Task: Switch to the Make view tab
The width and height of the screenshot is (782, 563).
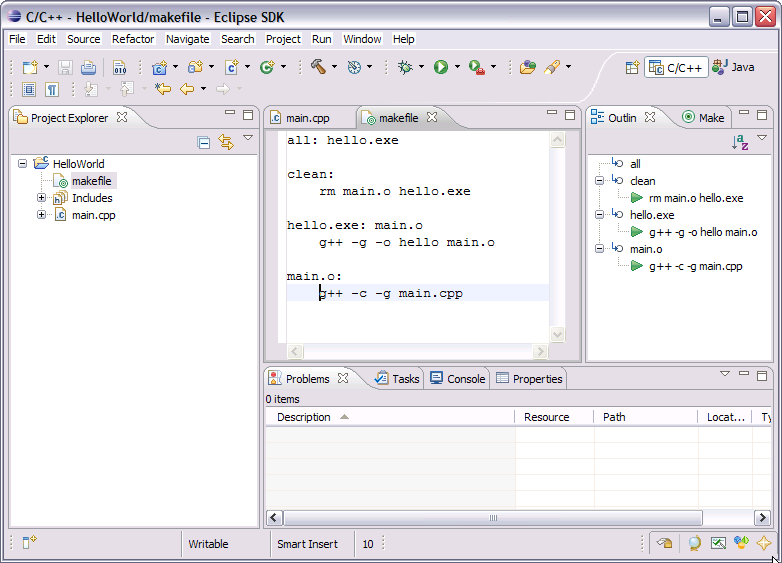Action: (704, 118)
